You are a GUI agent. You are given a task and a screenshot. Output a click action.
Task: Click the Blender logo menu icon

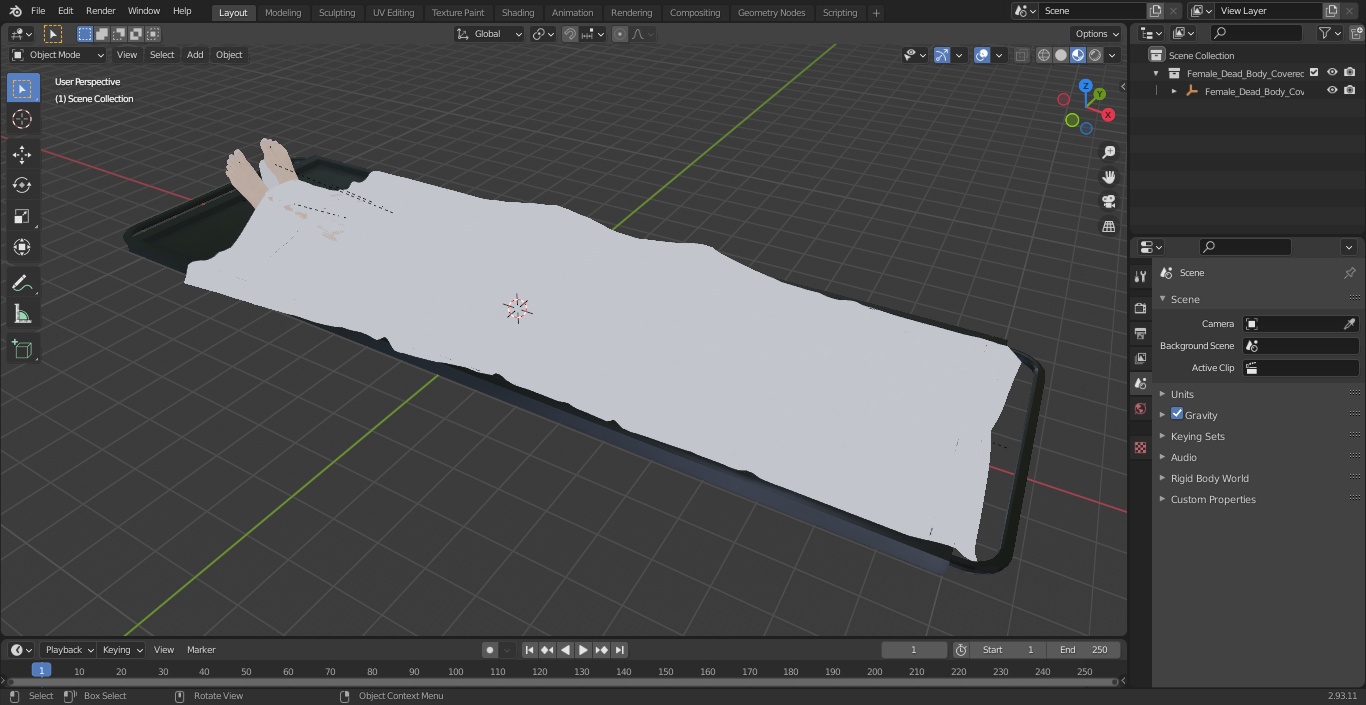15,11
